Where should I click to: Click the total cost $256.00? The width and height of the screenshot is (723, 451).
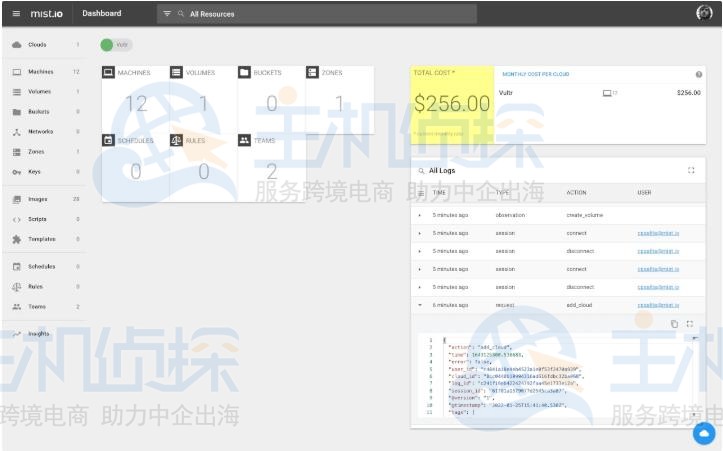(x=452, y=103)
